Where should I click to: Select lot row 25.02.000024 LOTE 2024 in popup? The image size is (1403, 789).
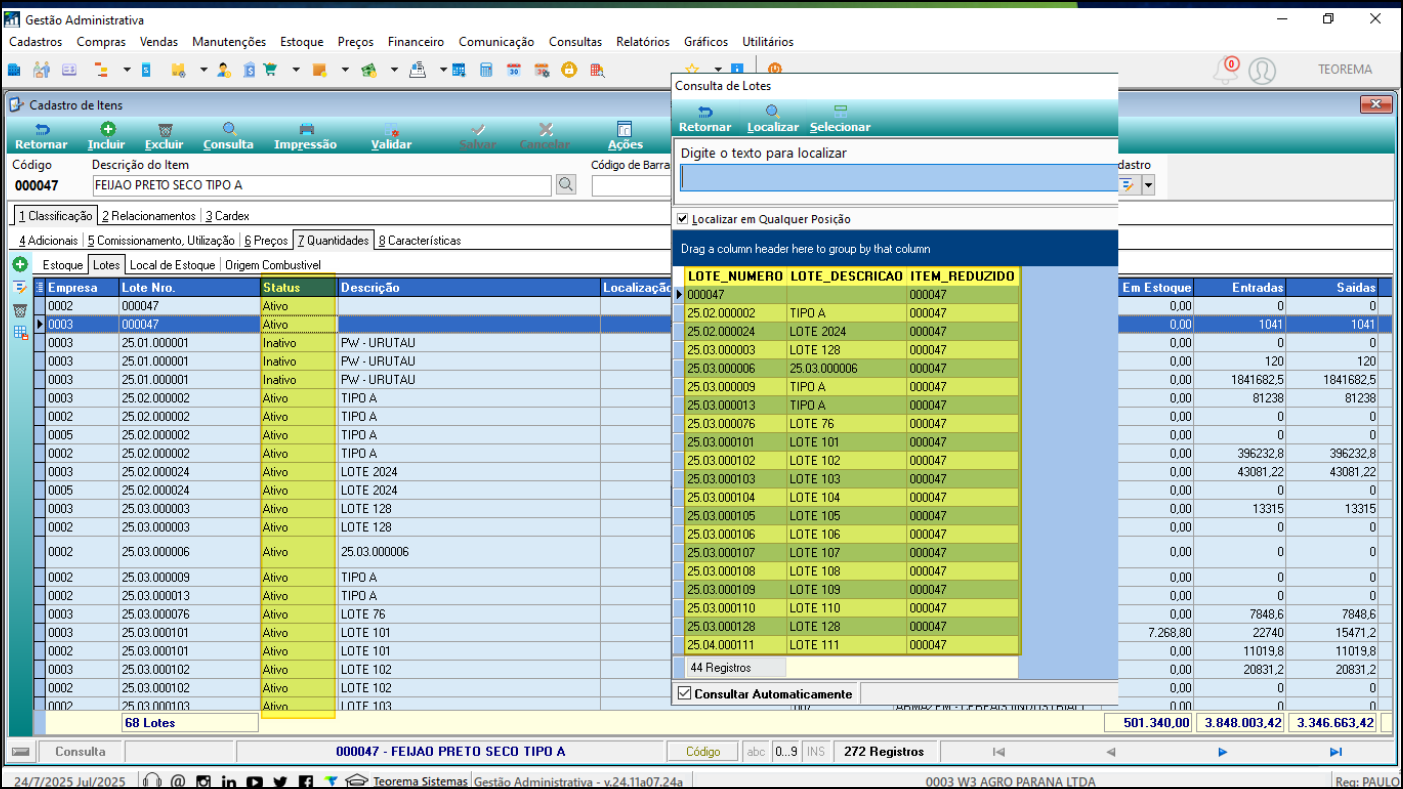coord(852,332)
